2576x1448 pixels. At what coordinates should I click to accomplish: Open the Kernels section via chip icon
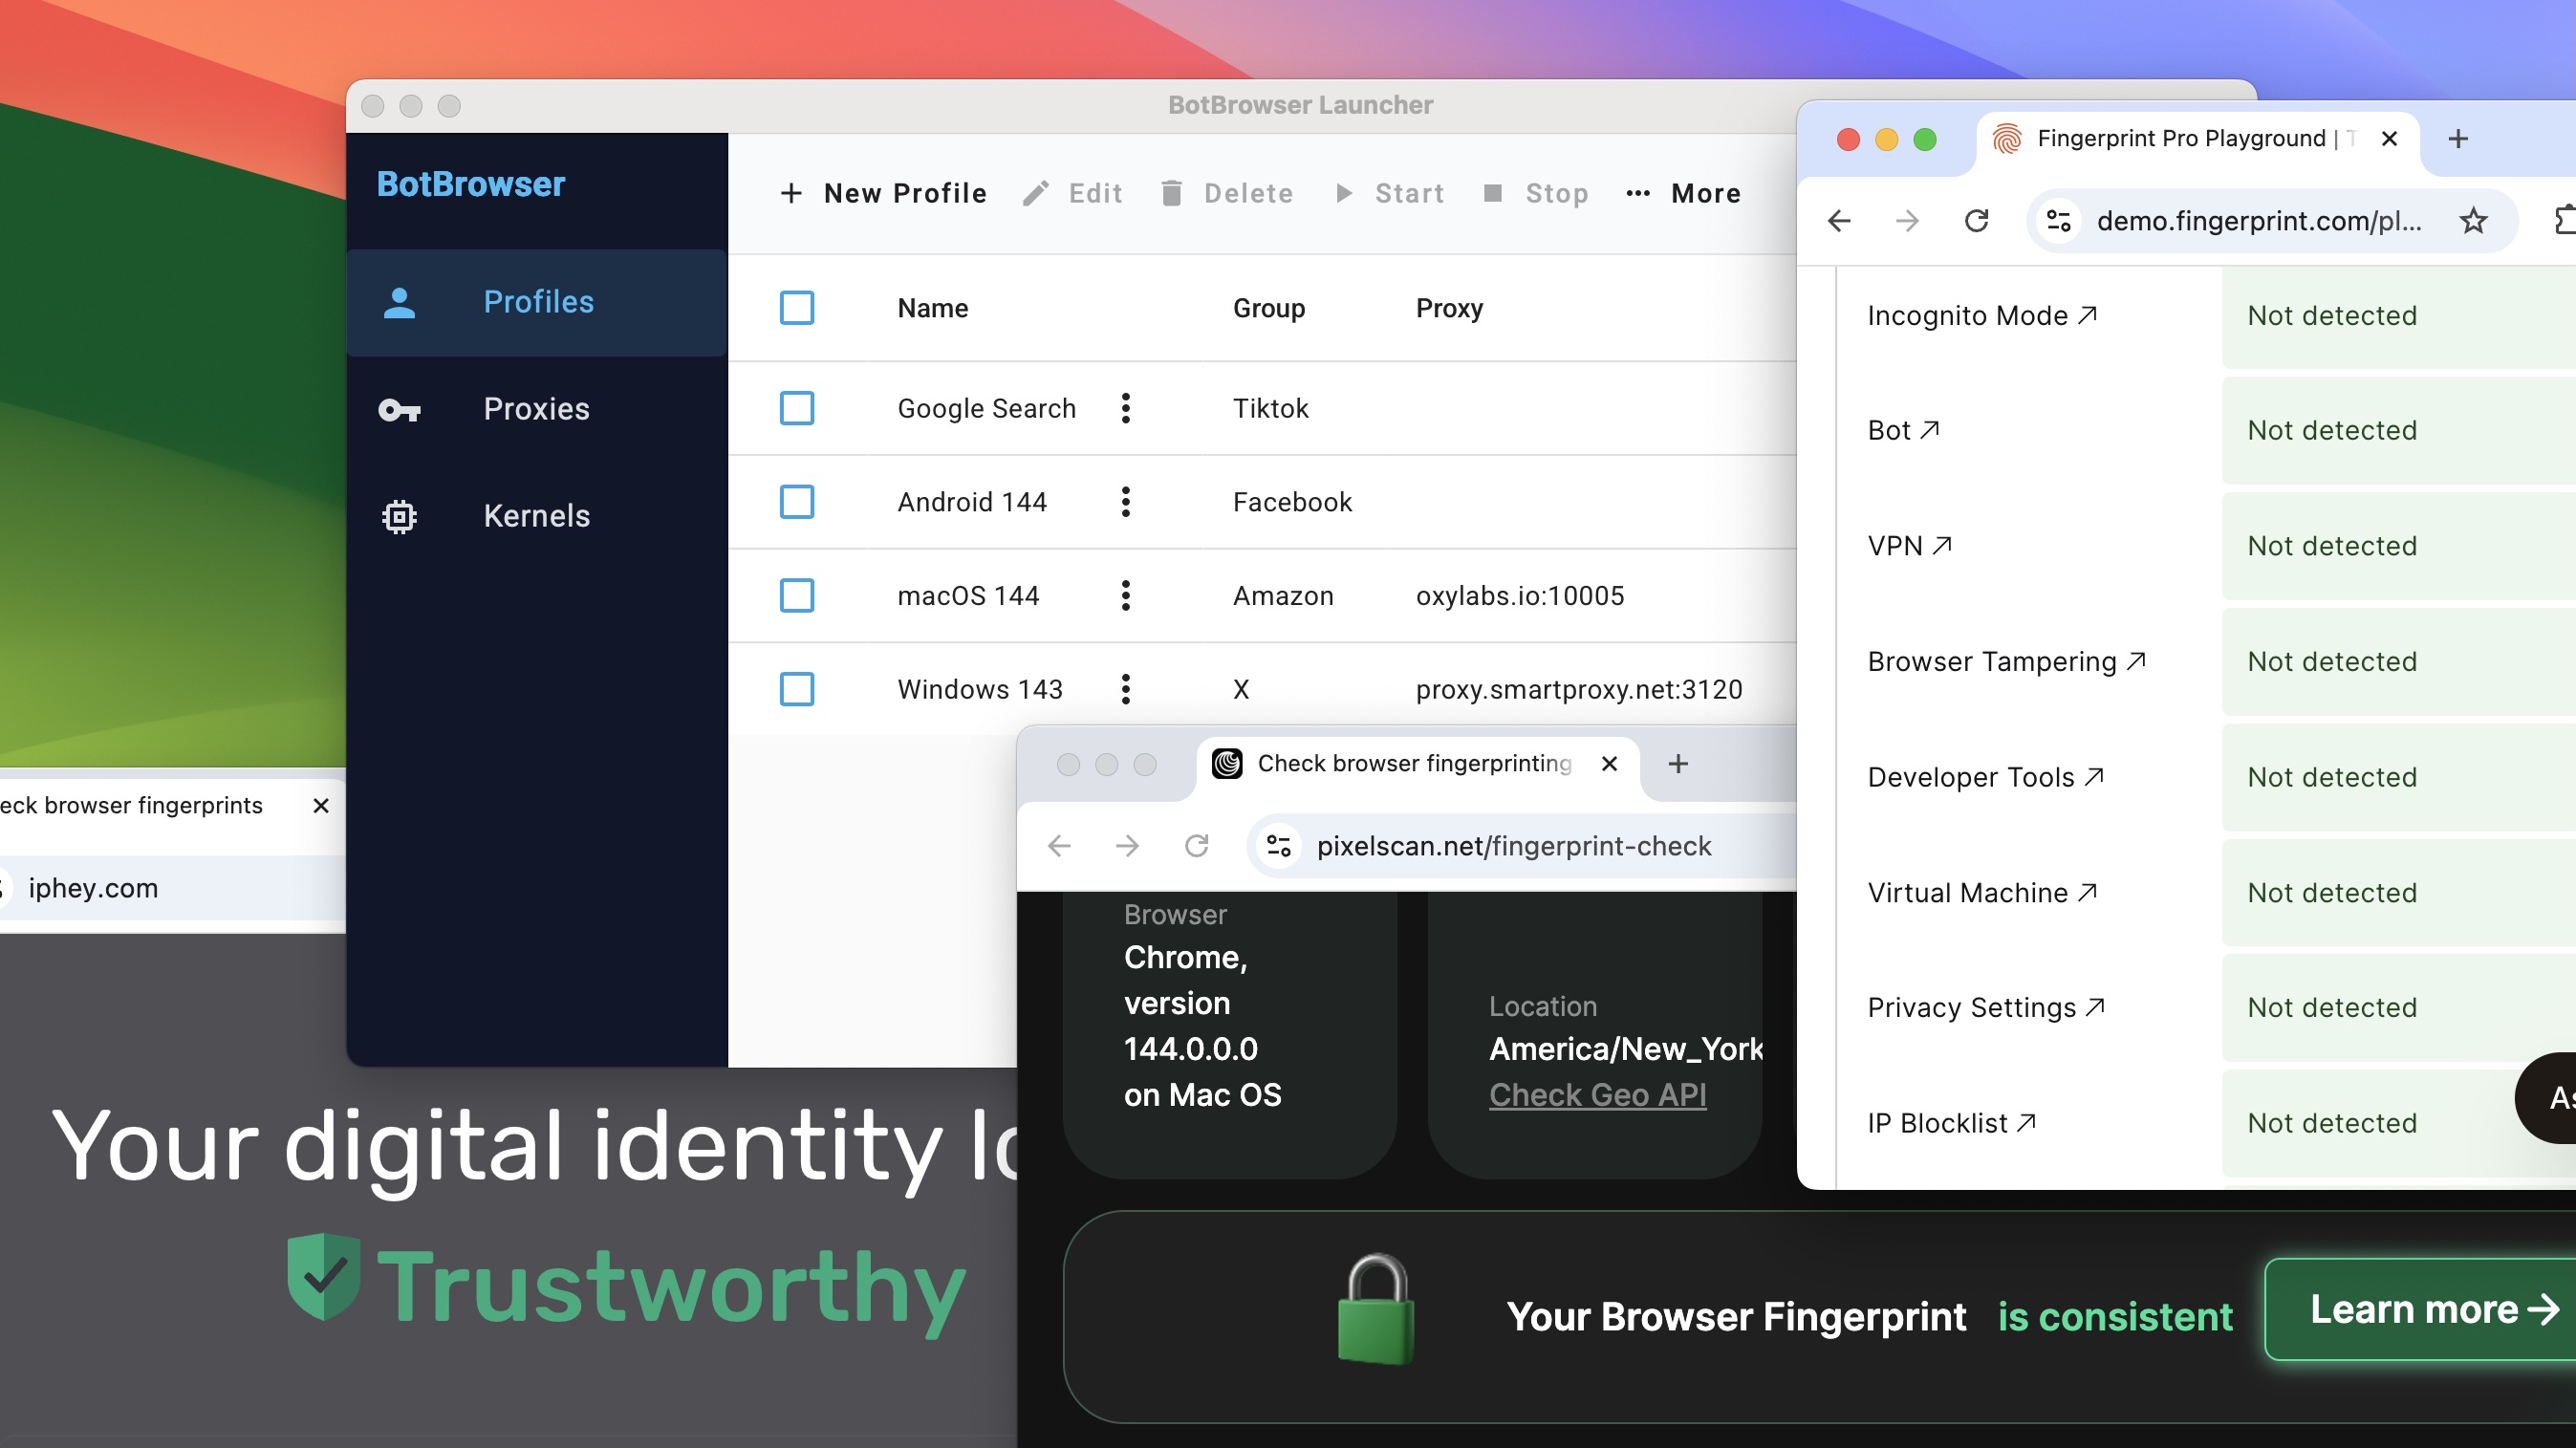click(x=398, y=515)
